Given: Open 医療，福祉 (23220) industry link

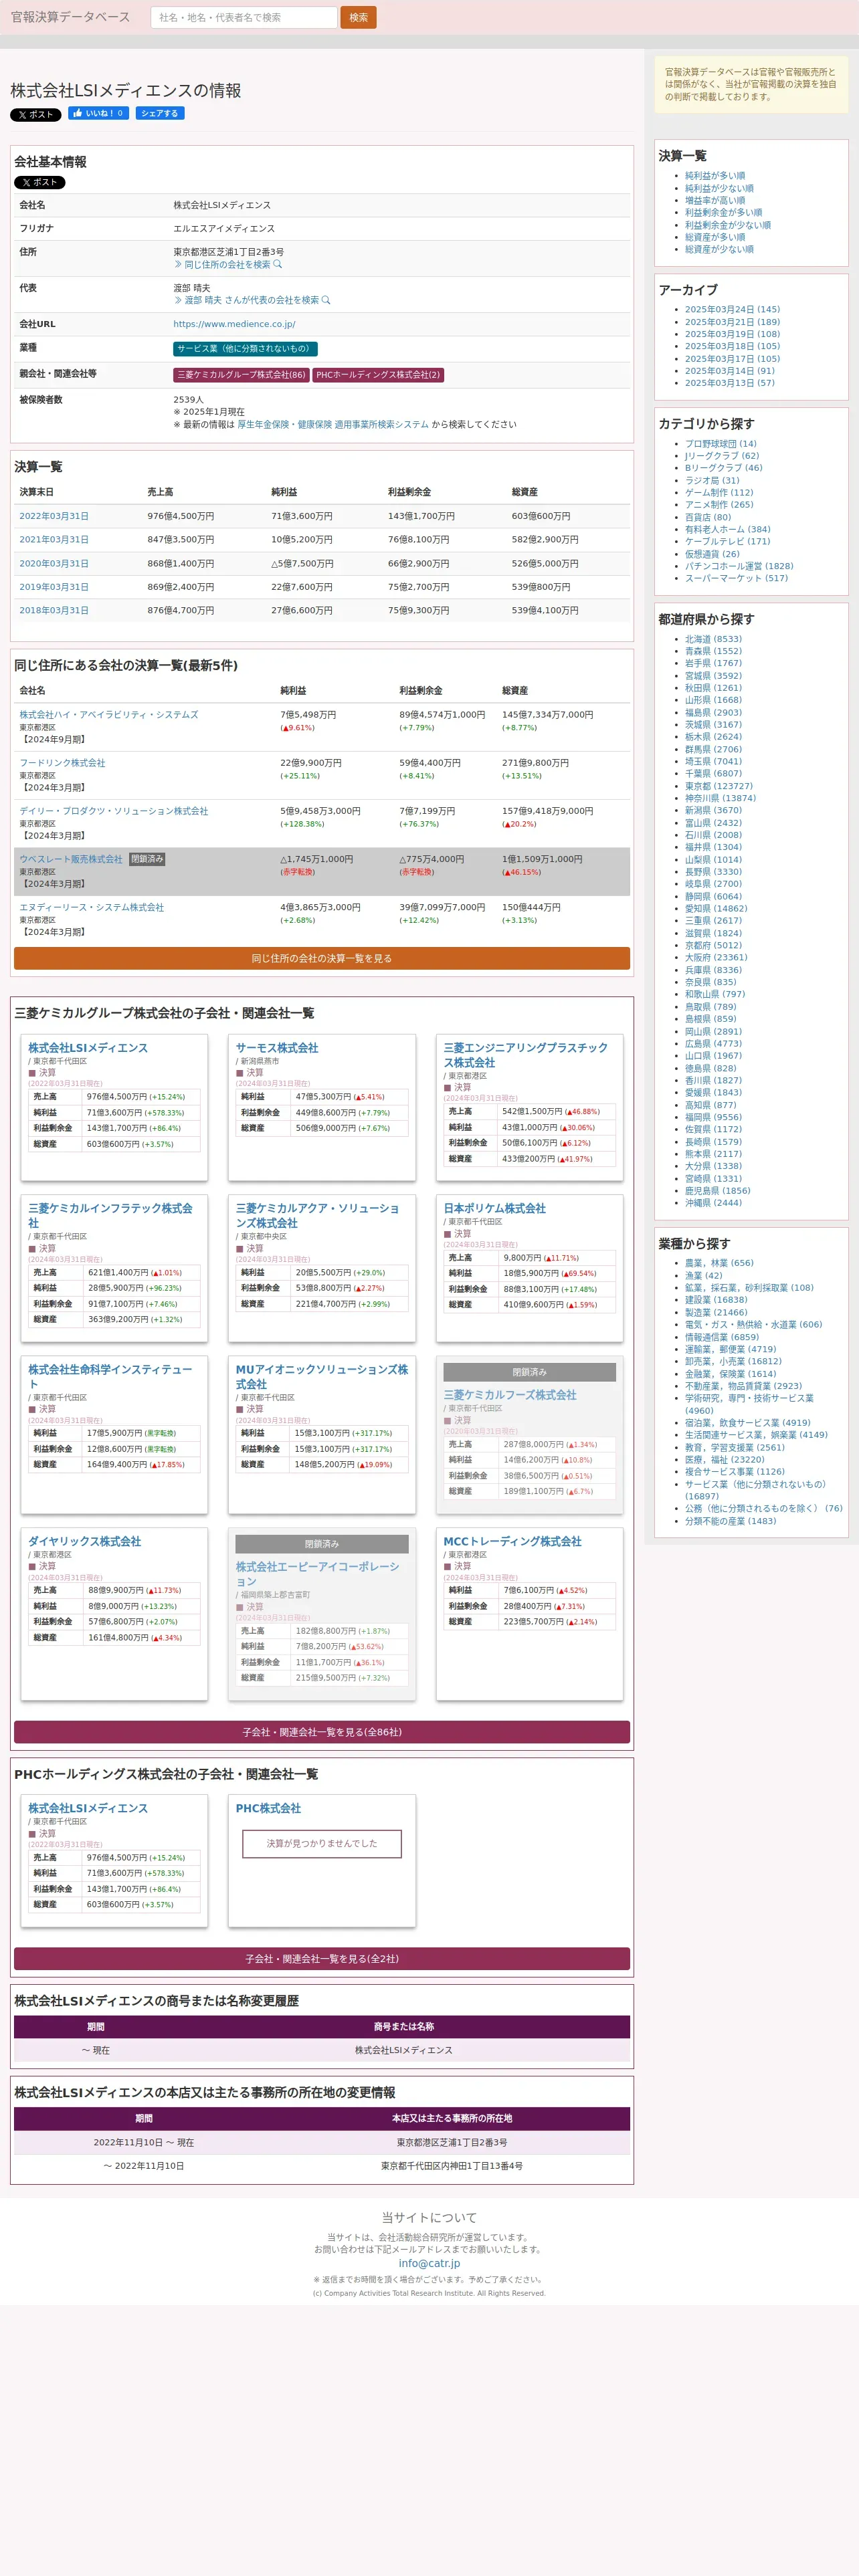Looking at the screenshot, I should 725,1460.
